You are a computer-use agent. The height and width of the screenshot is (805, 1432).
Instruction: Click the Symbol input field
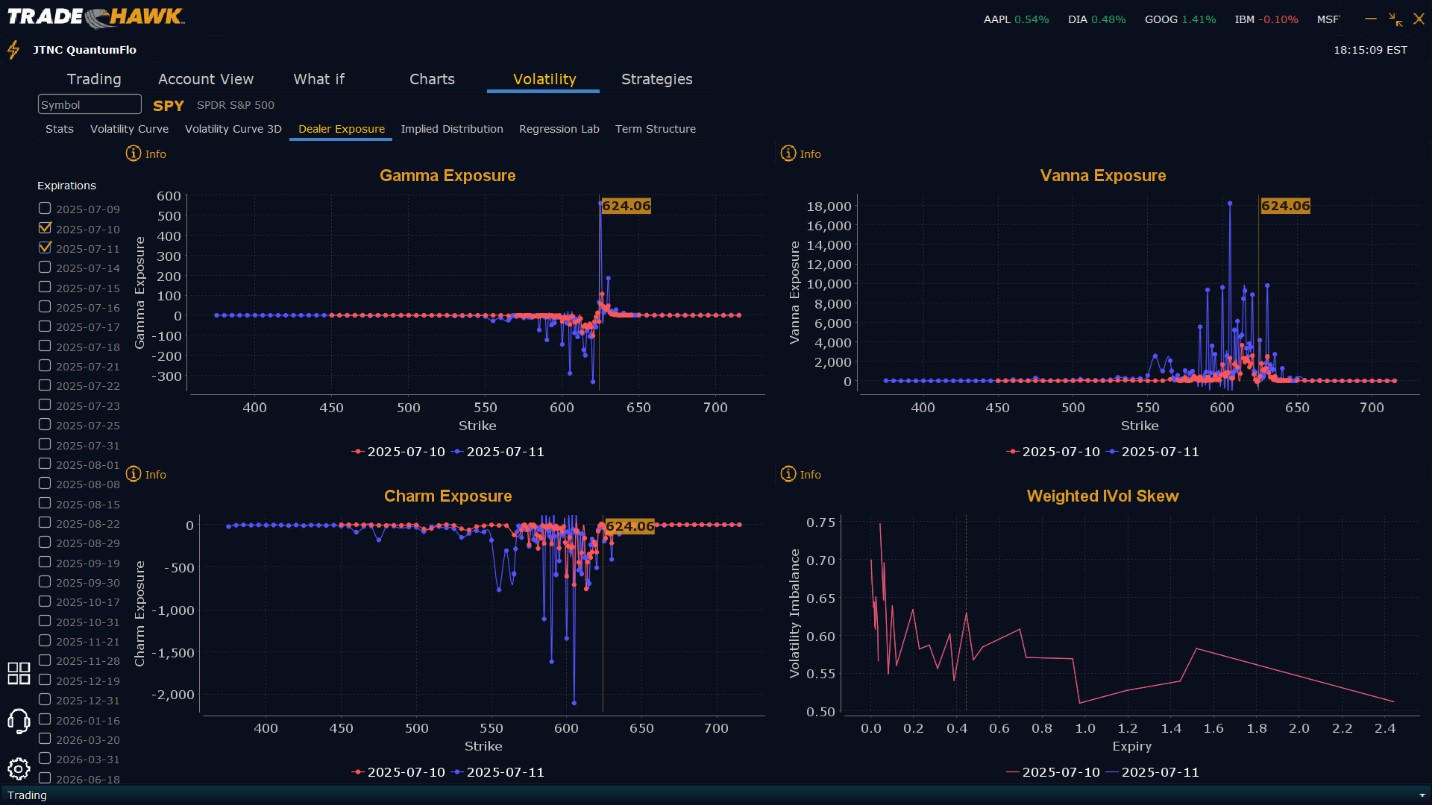pos(90,105)
